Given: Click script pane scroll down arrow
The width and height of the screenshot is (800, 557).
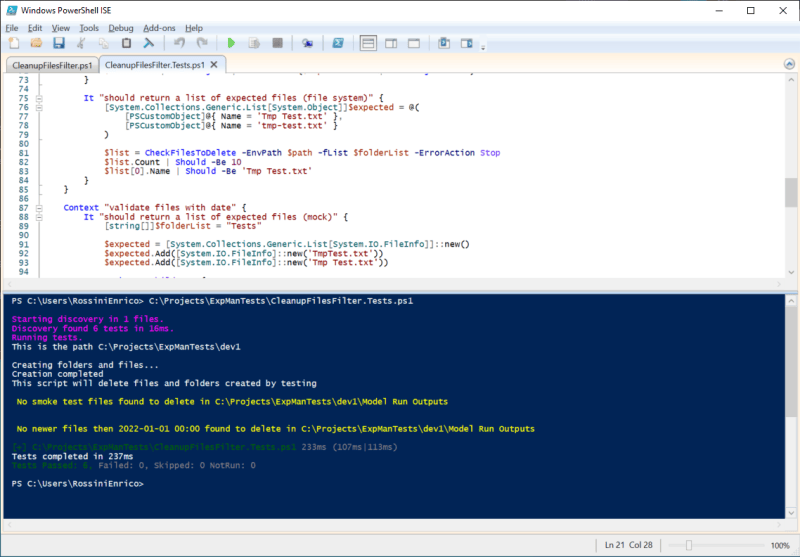Looking at the screenshot, I should 790,272.
